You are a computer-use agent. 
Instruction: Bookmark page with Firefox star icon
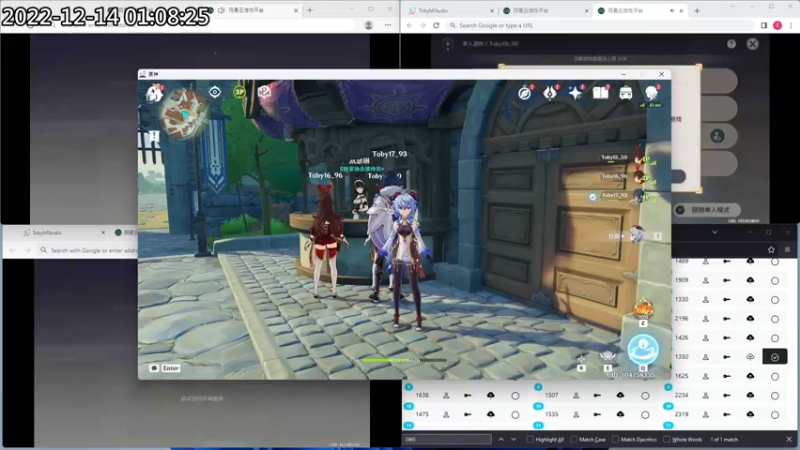tap(771, 249)
